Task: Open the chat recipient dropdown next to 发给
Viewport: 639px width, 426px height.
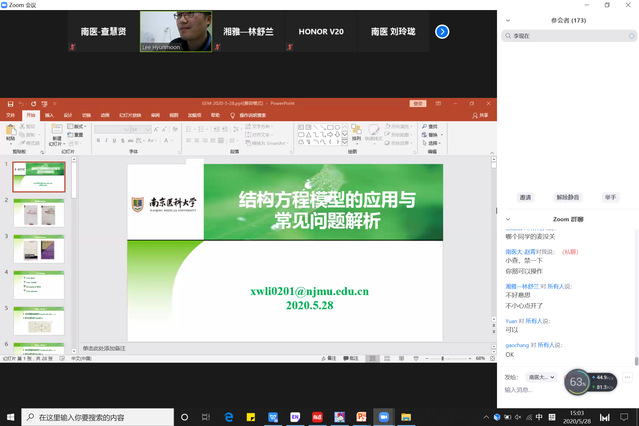Action: tap(541, 377)
